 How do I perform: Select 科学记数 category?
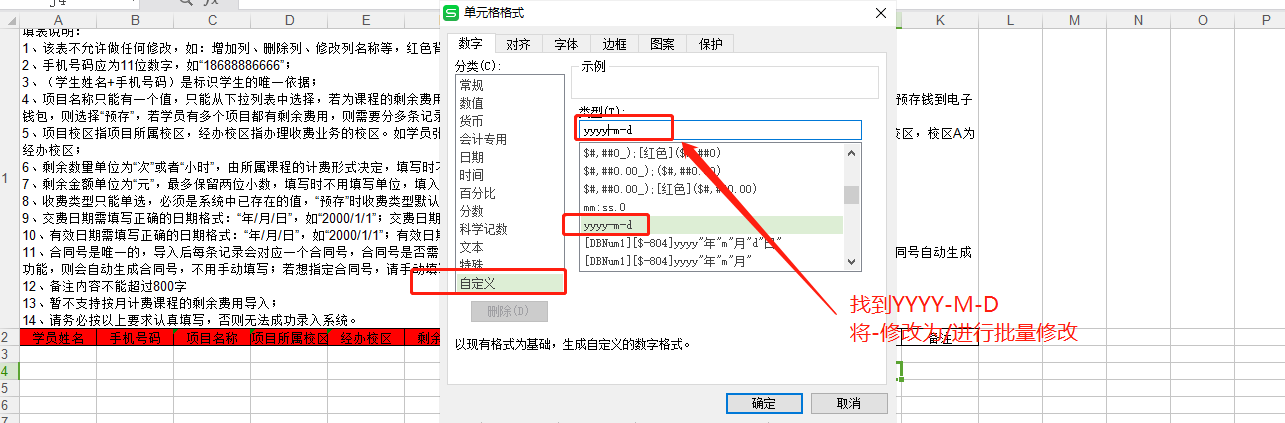(510, 229)
